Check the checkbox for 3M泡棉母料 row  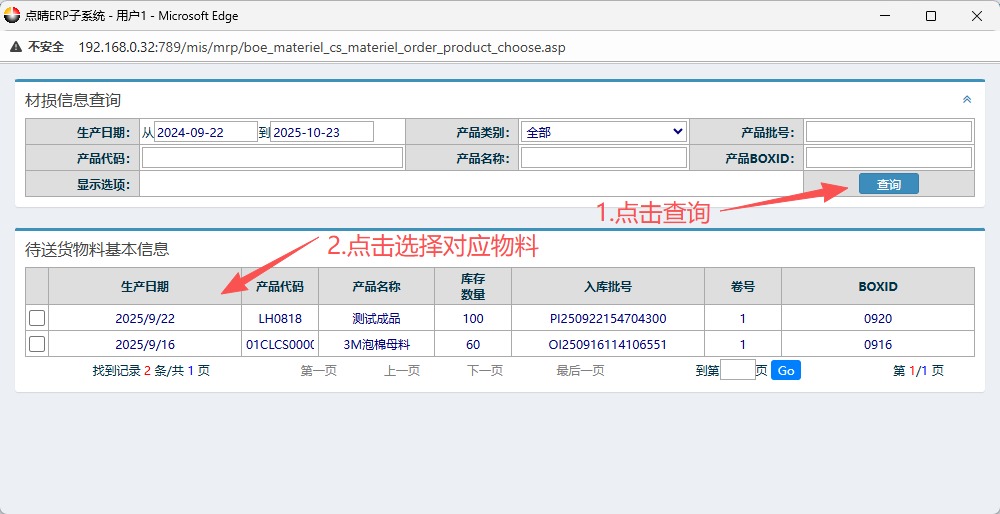tap(37, 344)
